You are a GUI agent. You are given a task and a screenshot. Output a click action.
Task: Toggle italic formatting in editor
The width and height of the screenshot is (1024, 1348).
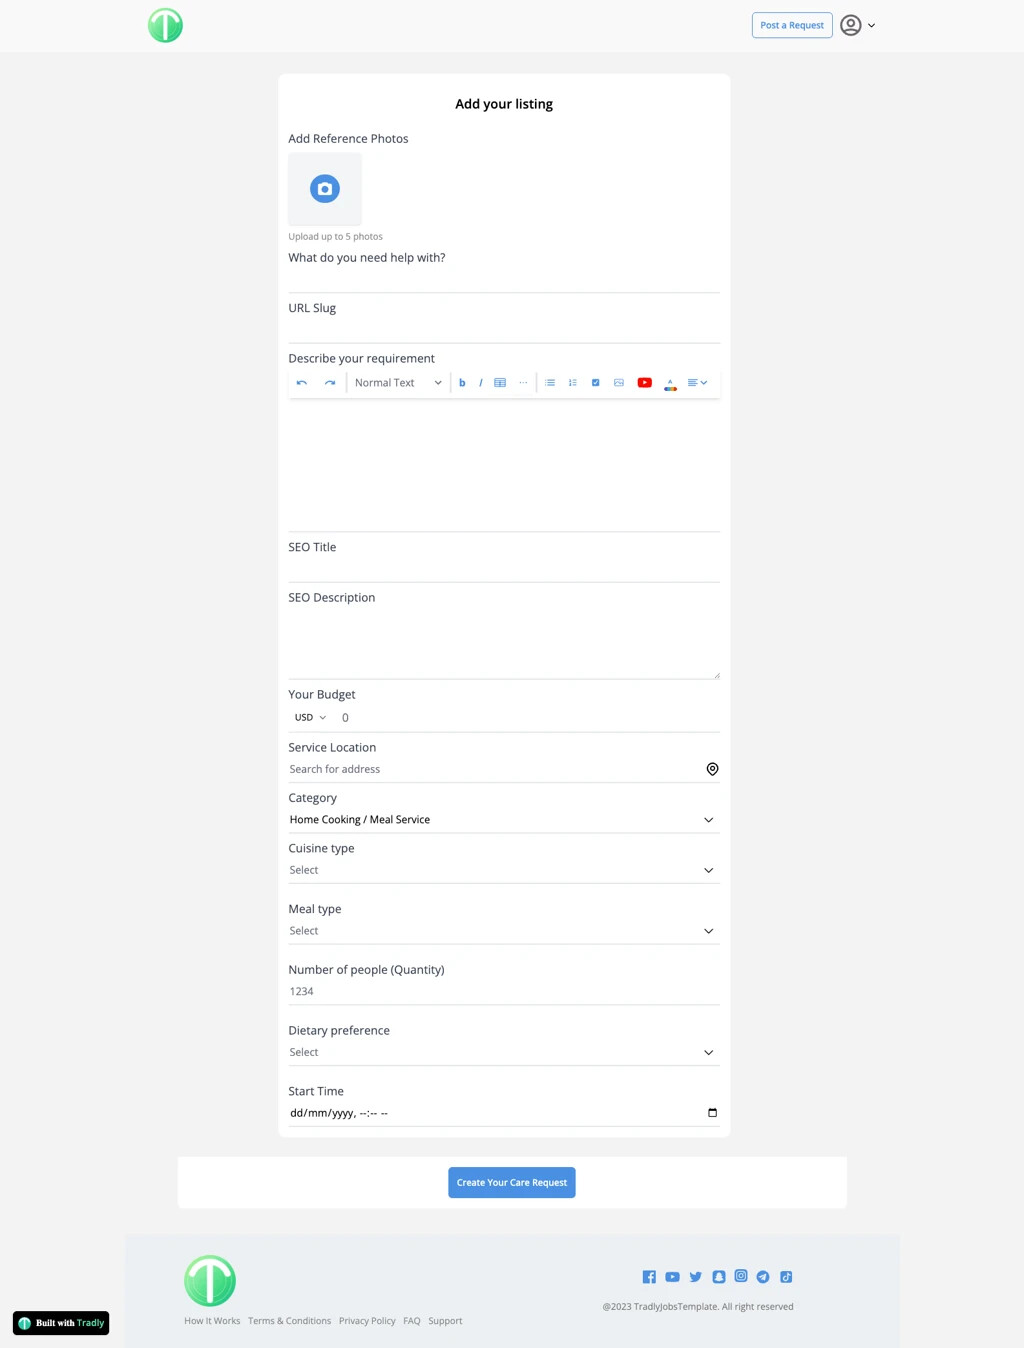481,383
